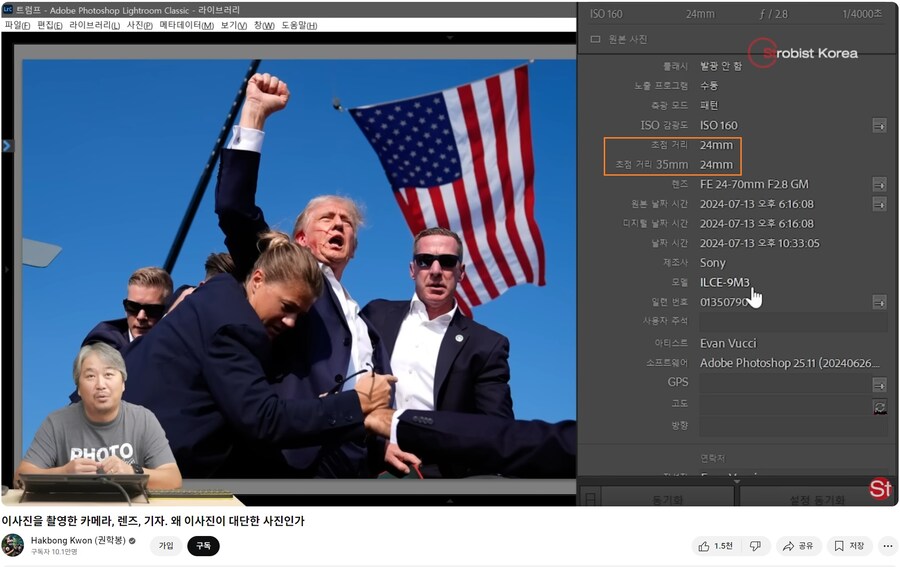Dislike the video with thumbs-down icon
Image resolution: width=900 pixels, height=567 pixels.
pos(756,546)
